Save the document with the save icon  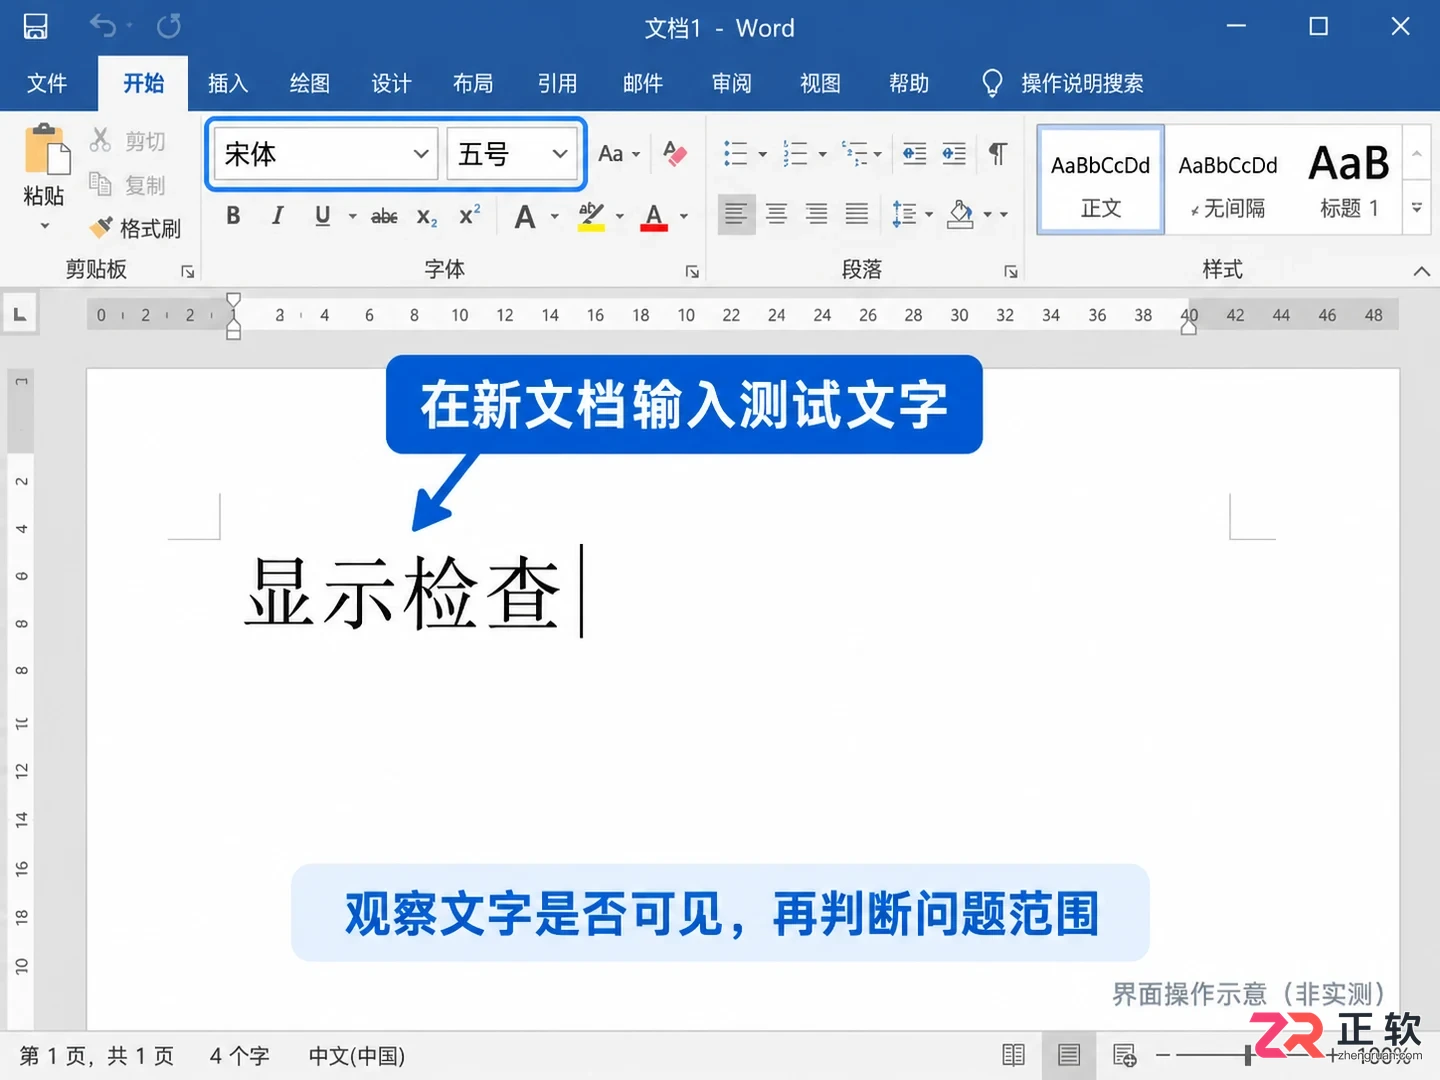(x=36, y=26)
